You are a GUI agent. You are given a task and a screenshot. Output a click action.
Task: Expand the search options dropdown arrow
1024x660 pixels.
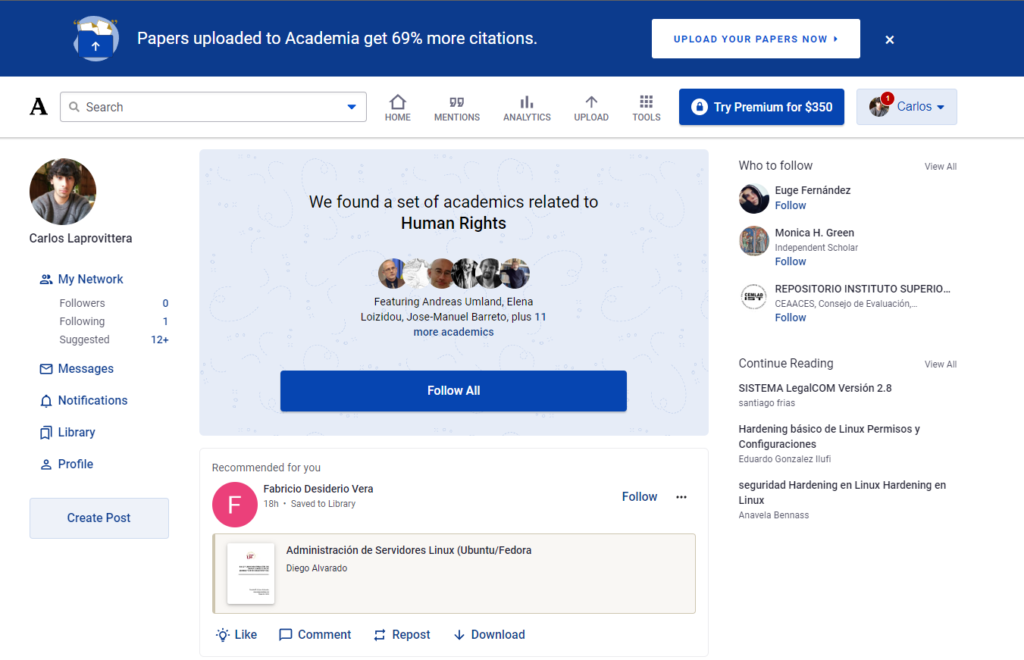[x=351, y=107]
